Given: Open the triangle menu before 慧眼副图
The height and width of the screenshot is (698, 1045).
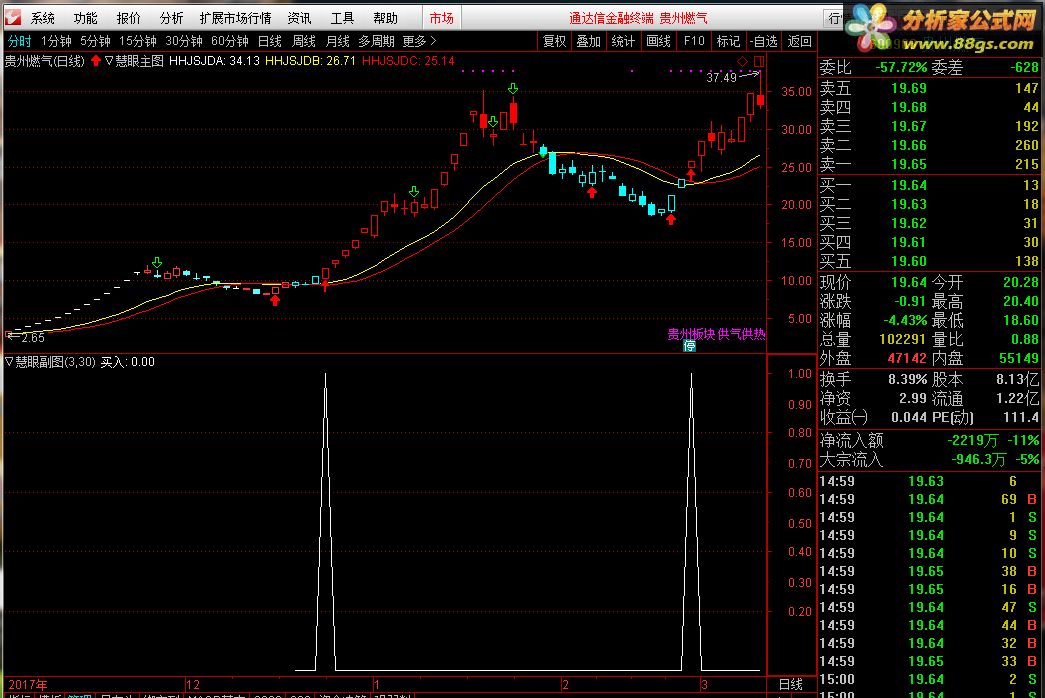Looking at the screenshot, I should tap(9, 362).
